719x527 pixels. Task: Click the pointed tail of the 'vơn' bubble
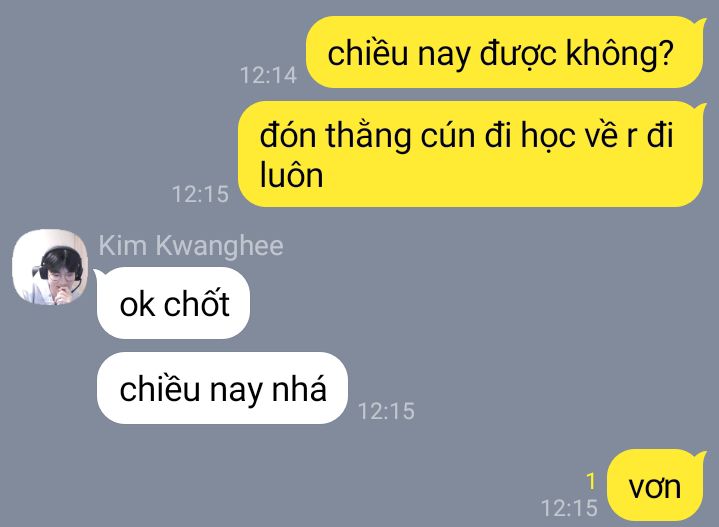click(700, 456)
